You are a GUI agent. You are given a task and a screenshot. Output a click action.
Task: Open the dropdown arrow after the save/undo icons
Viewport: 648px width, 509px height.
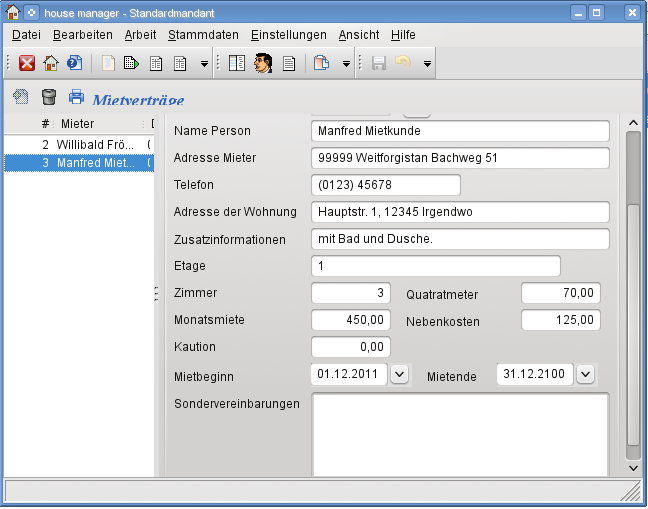point(427,64)
